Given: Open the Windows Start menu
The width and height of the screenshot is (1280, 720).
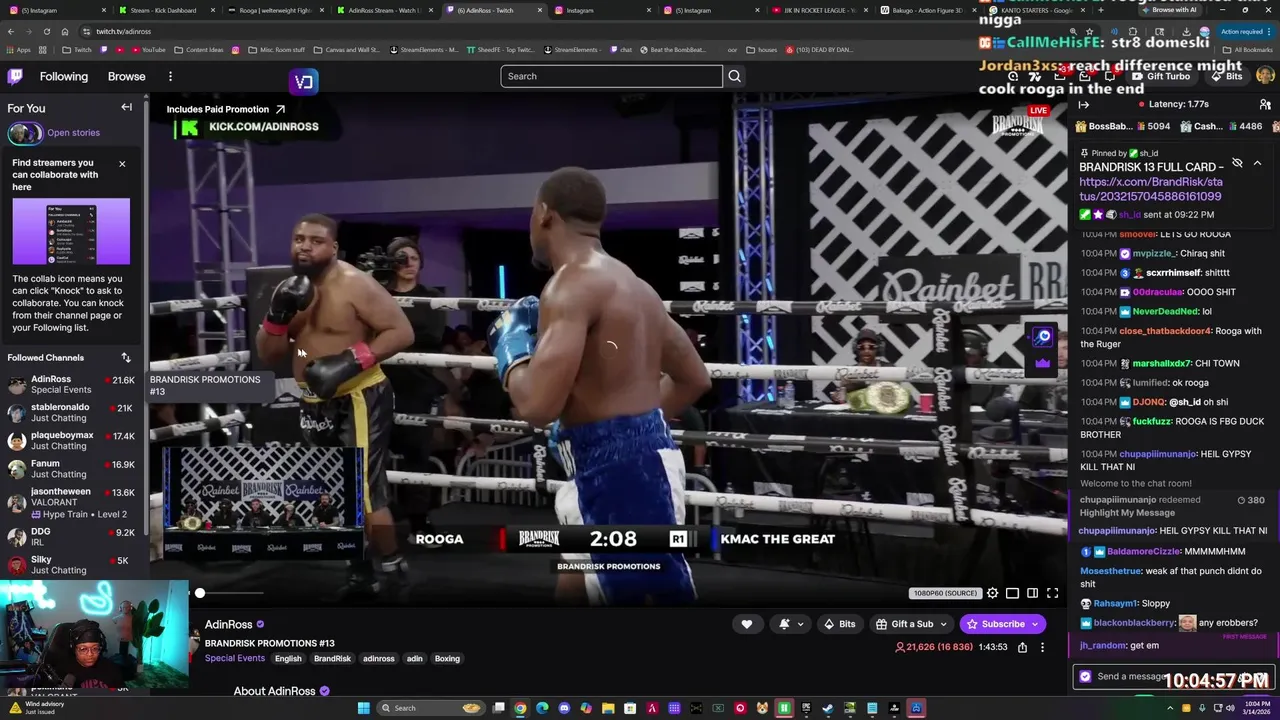Looking at the screenshot, I should click(x=364, y=708).
